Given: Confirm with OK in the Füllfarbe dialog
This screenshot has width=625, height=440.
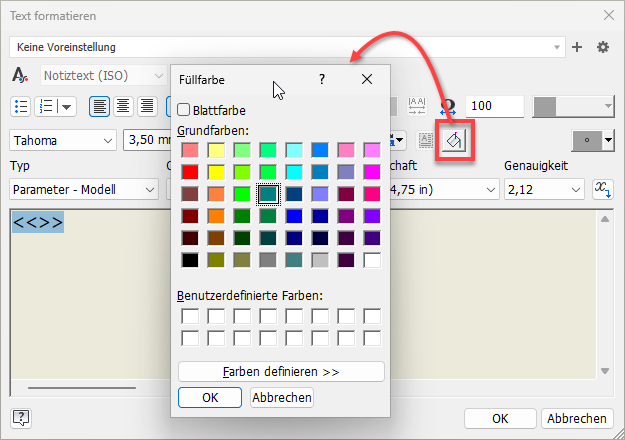Looking at the screenshot, I should tap(210, 397).
